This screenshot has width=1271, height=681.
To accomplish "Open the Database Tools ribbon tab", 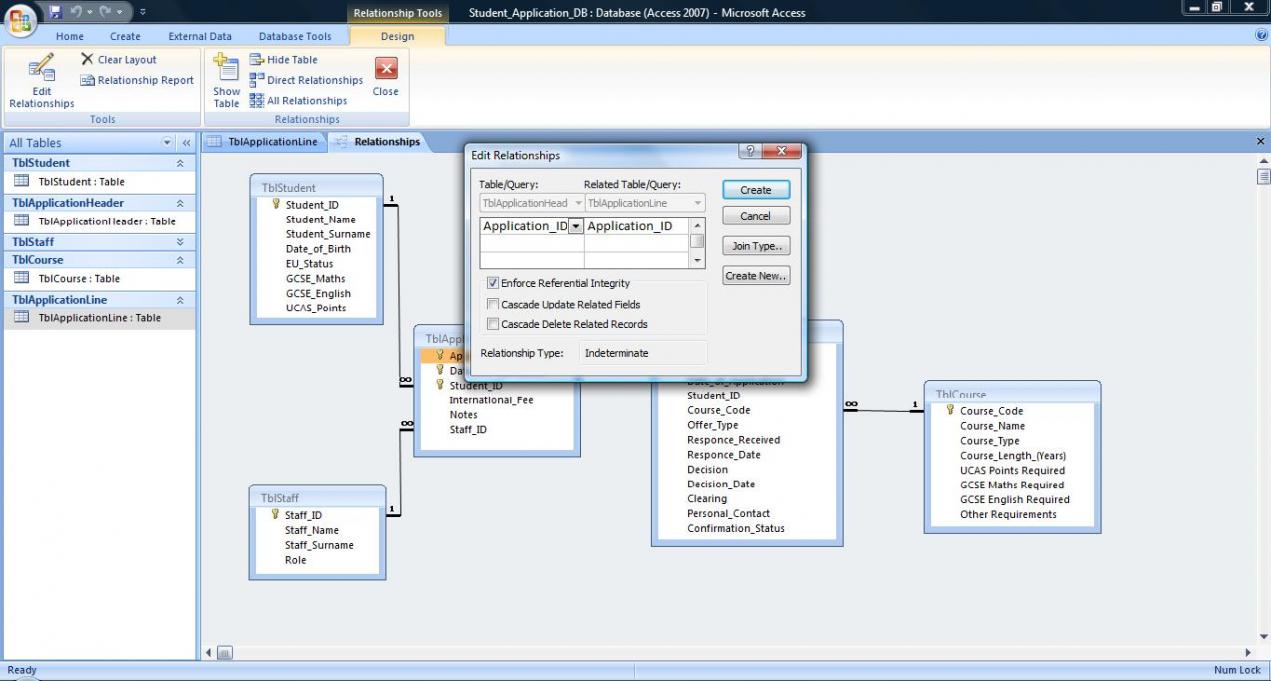I will pyautogui.click(x=295, y=37).
